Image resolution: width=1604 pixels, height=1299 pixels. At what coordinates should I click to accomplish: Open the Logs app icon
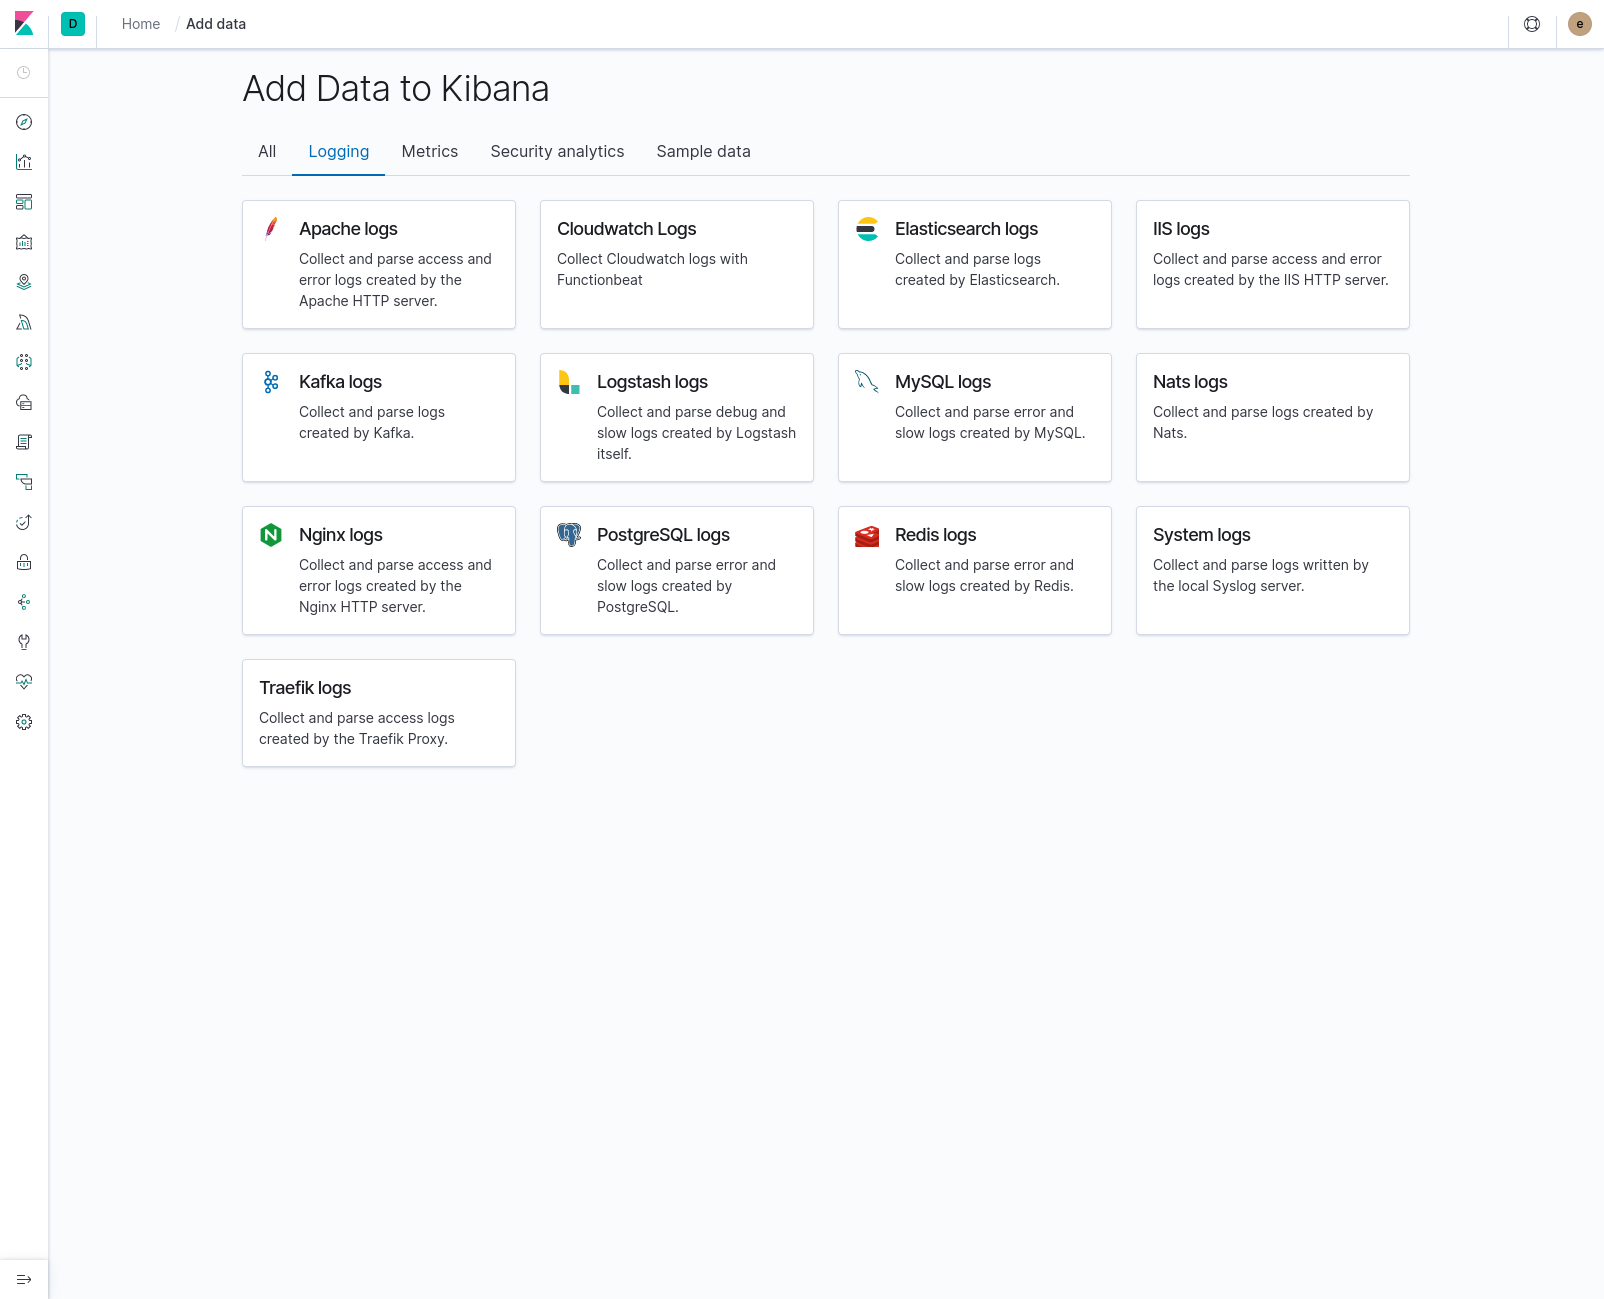coord(24,441)
